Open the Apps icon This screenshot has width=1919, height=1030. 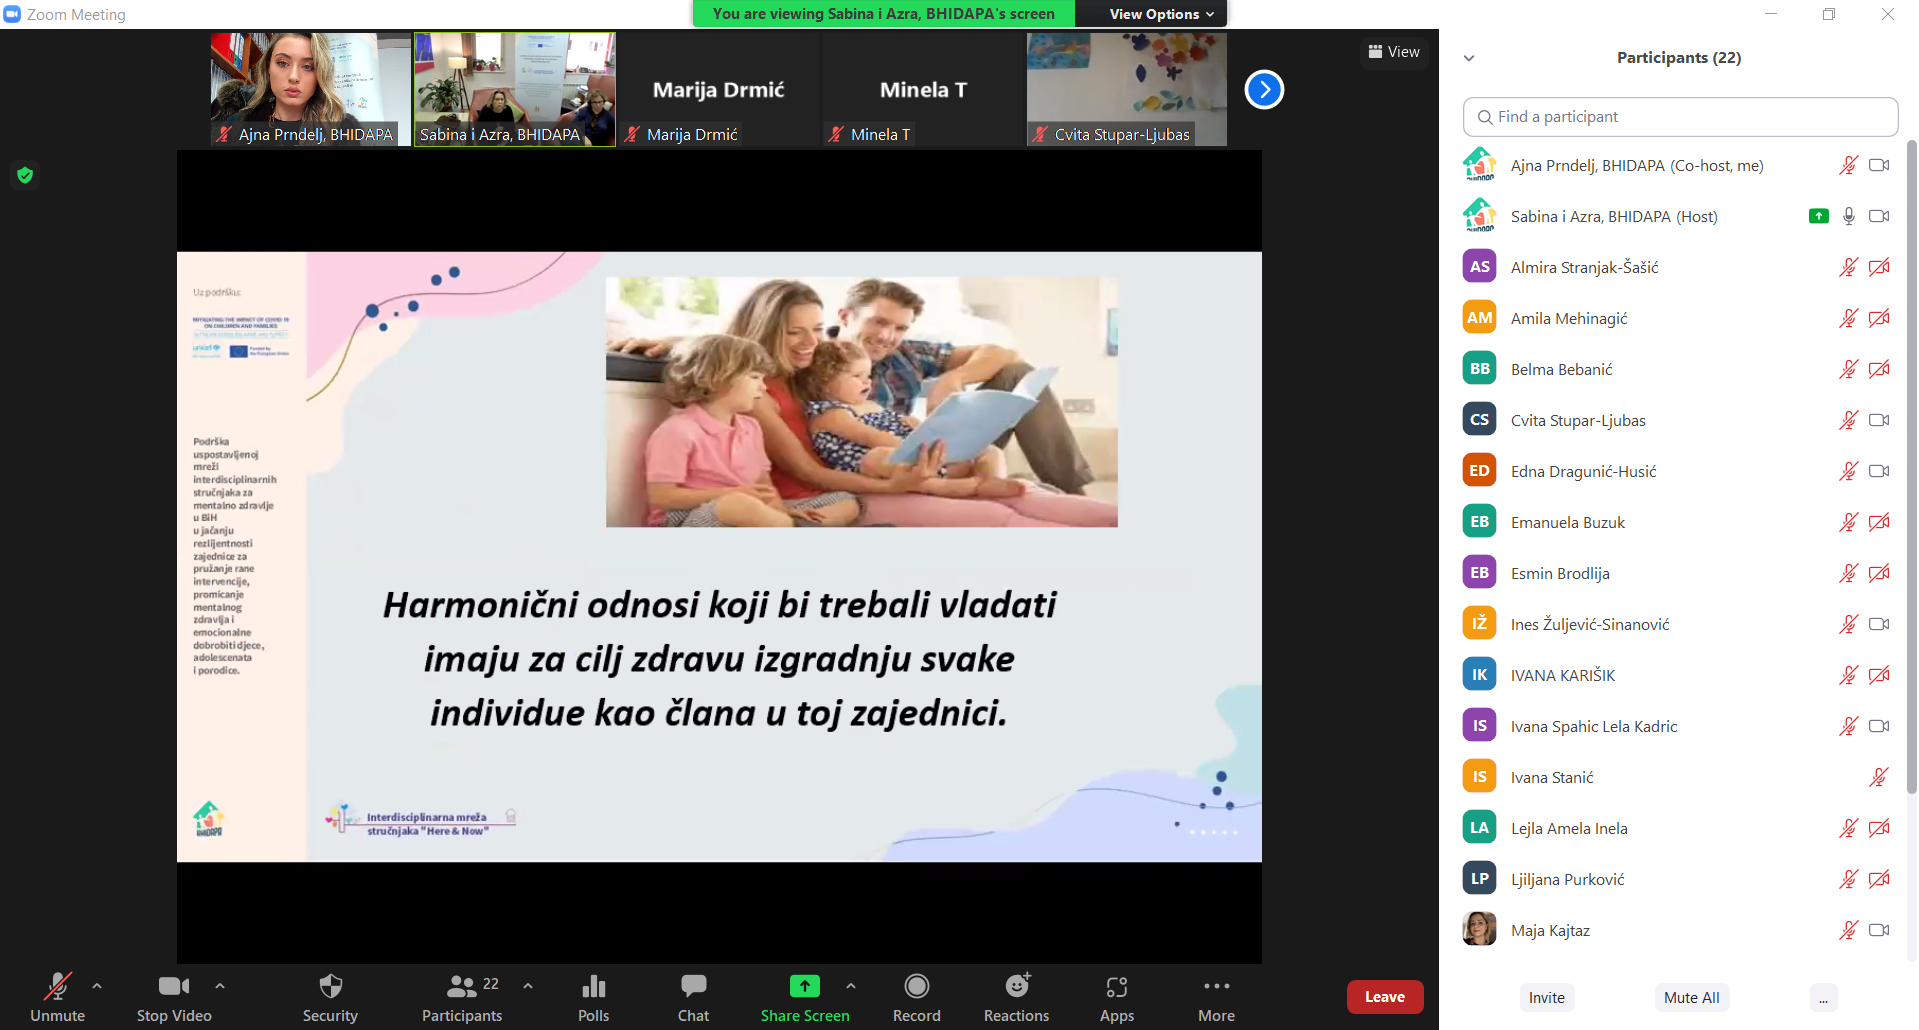[x=1116, y=987]
